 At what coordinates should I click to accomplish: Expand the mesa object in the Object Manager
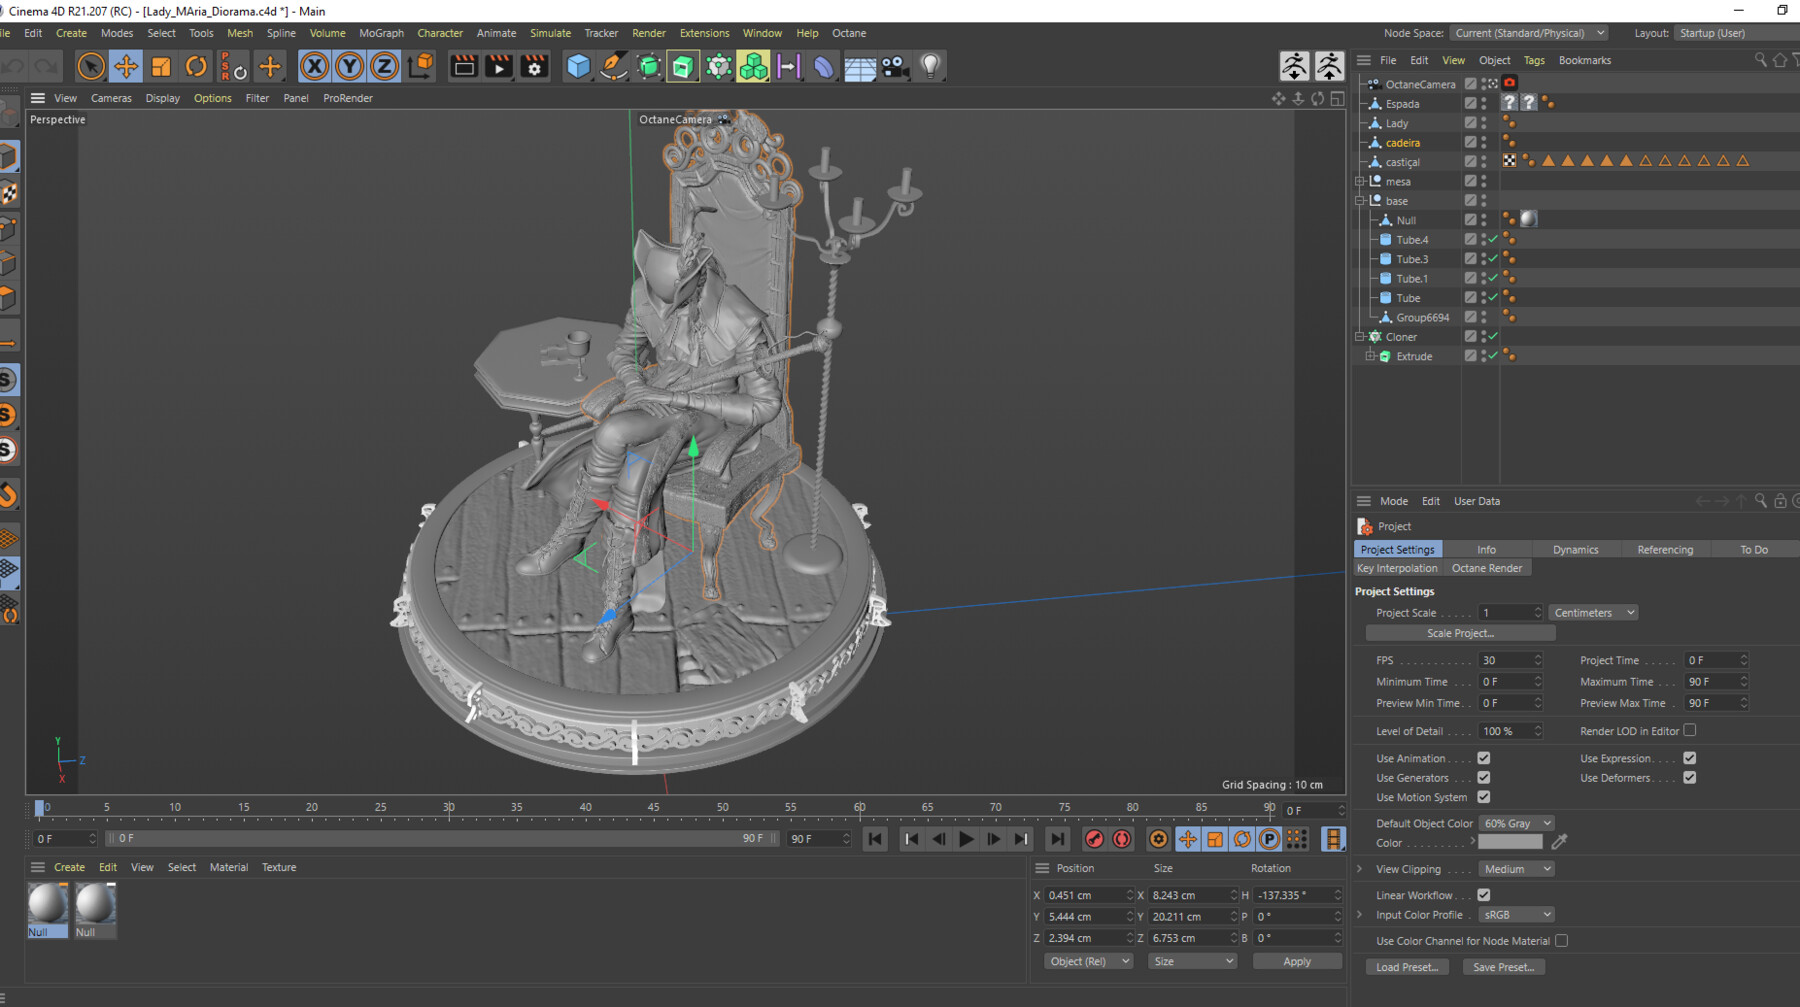(x=1362, y=181)
